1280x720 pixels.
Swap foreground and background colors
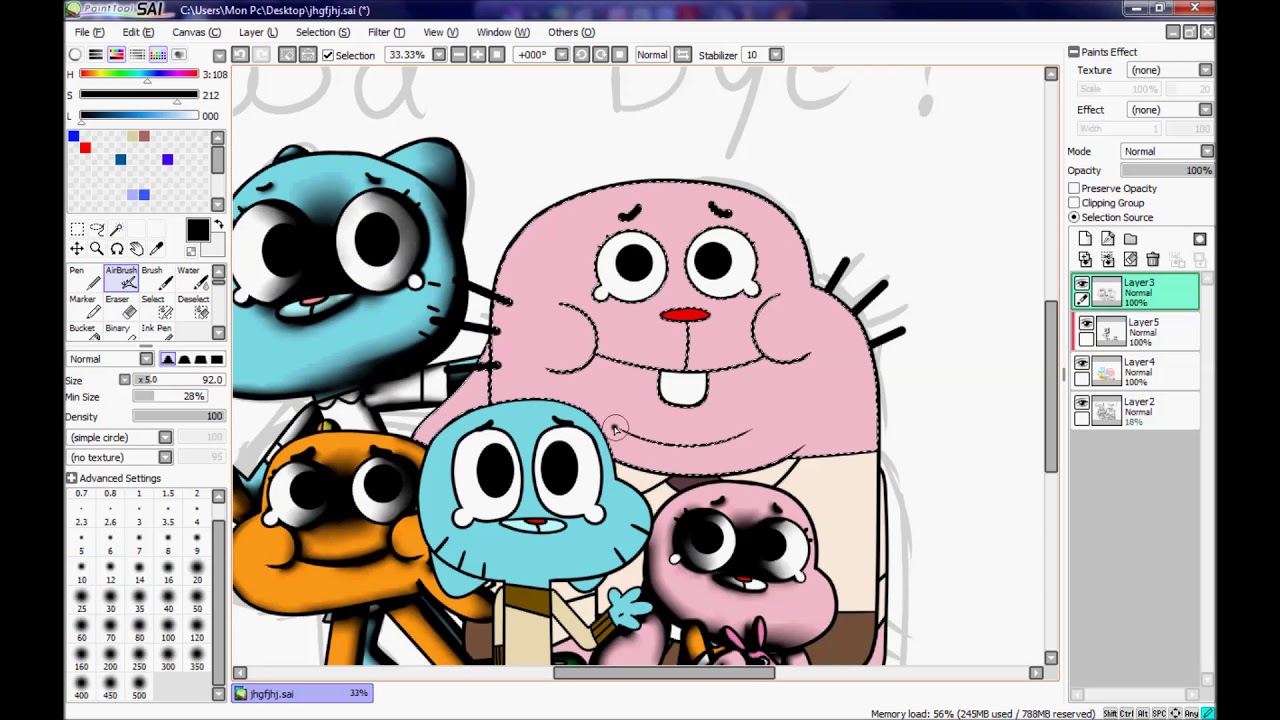pyautogui.click(x=218, y=224)
